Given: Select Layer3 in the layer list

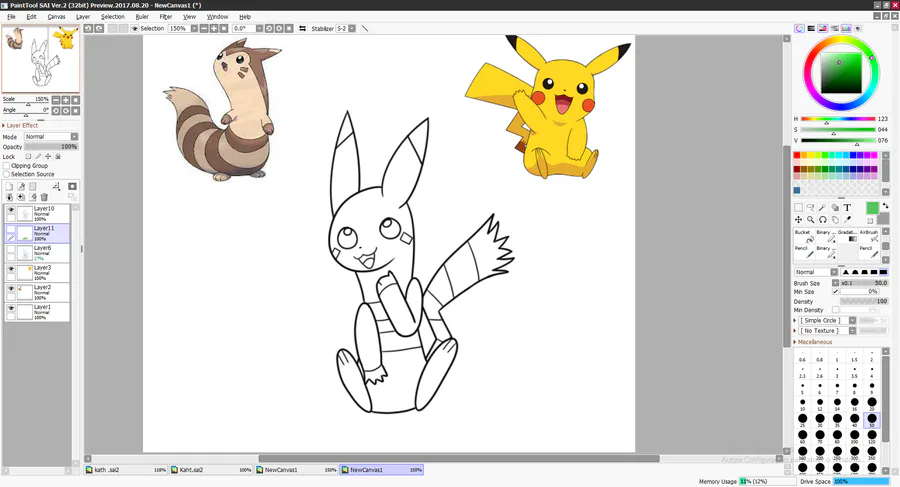Looking at the screenshot, I should click(50, 271).
